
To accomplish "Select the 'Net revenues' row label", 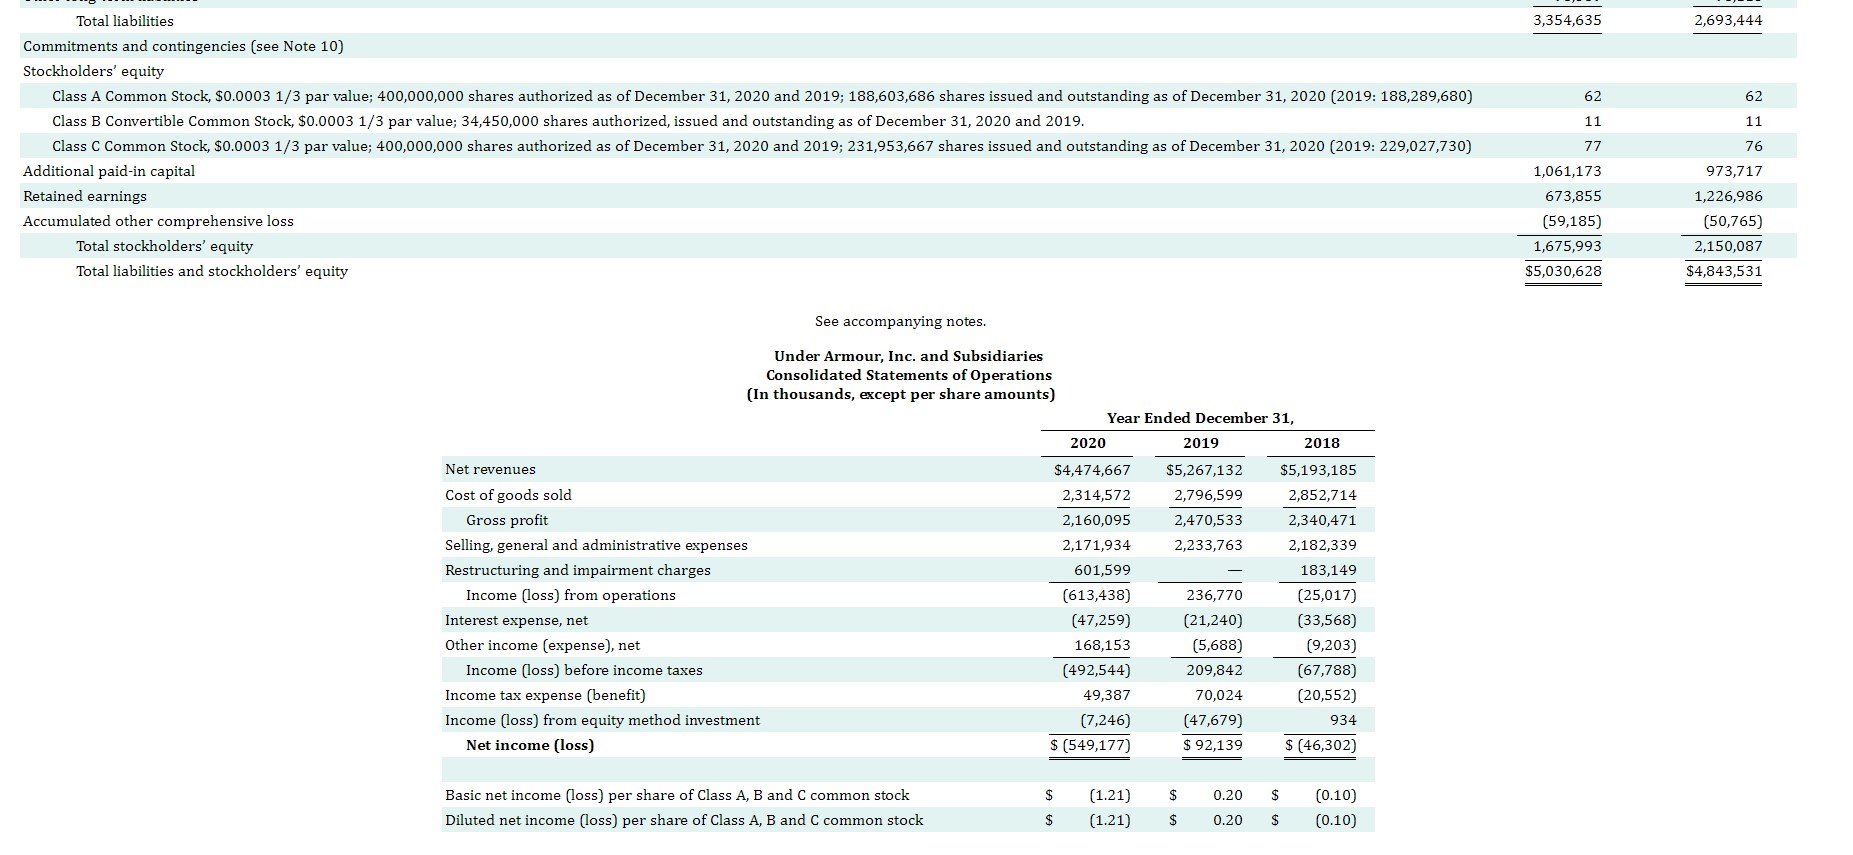I will click(x=490, y=469).
